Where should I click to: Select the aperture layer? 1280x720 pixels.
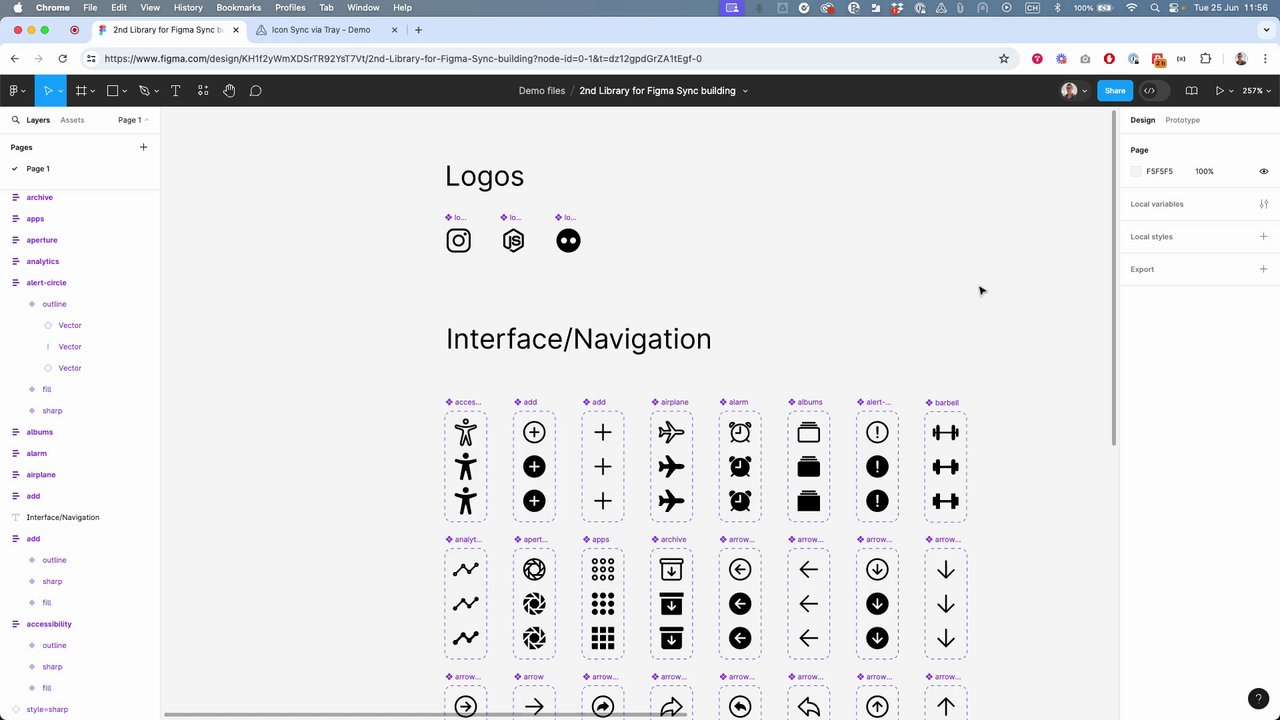click(42, 240)
